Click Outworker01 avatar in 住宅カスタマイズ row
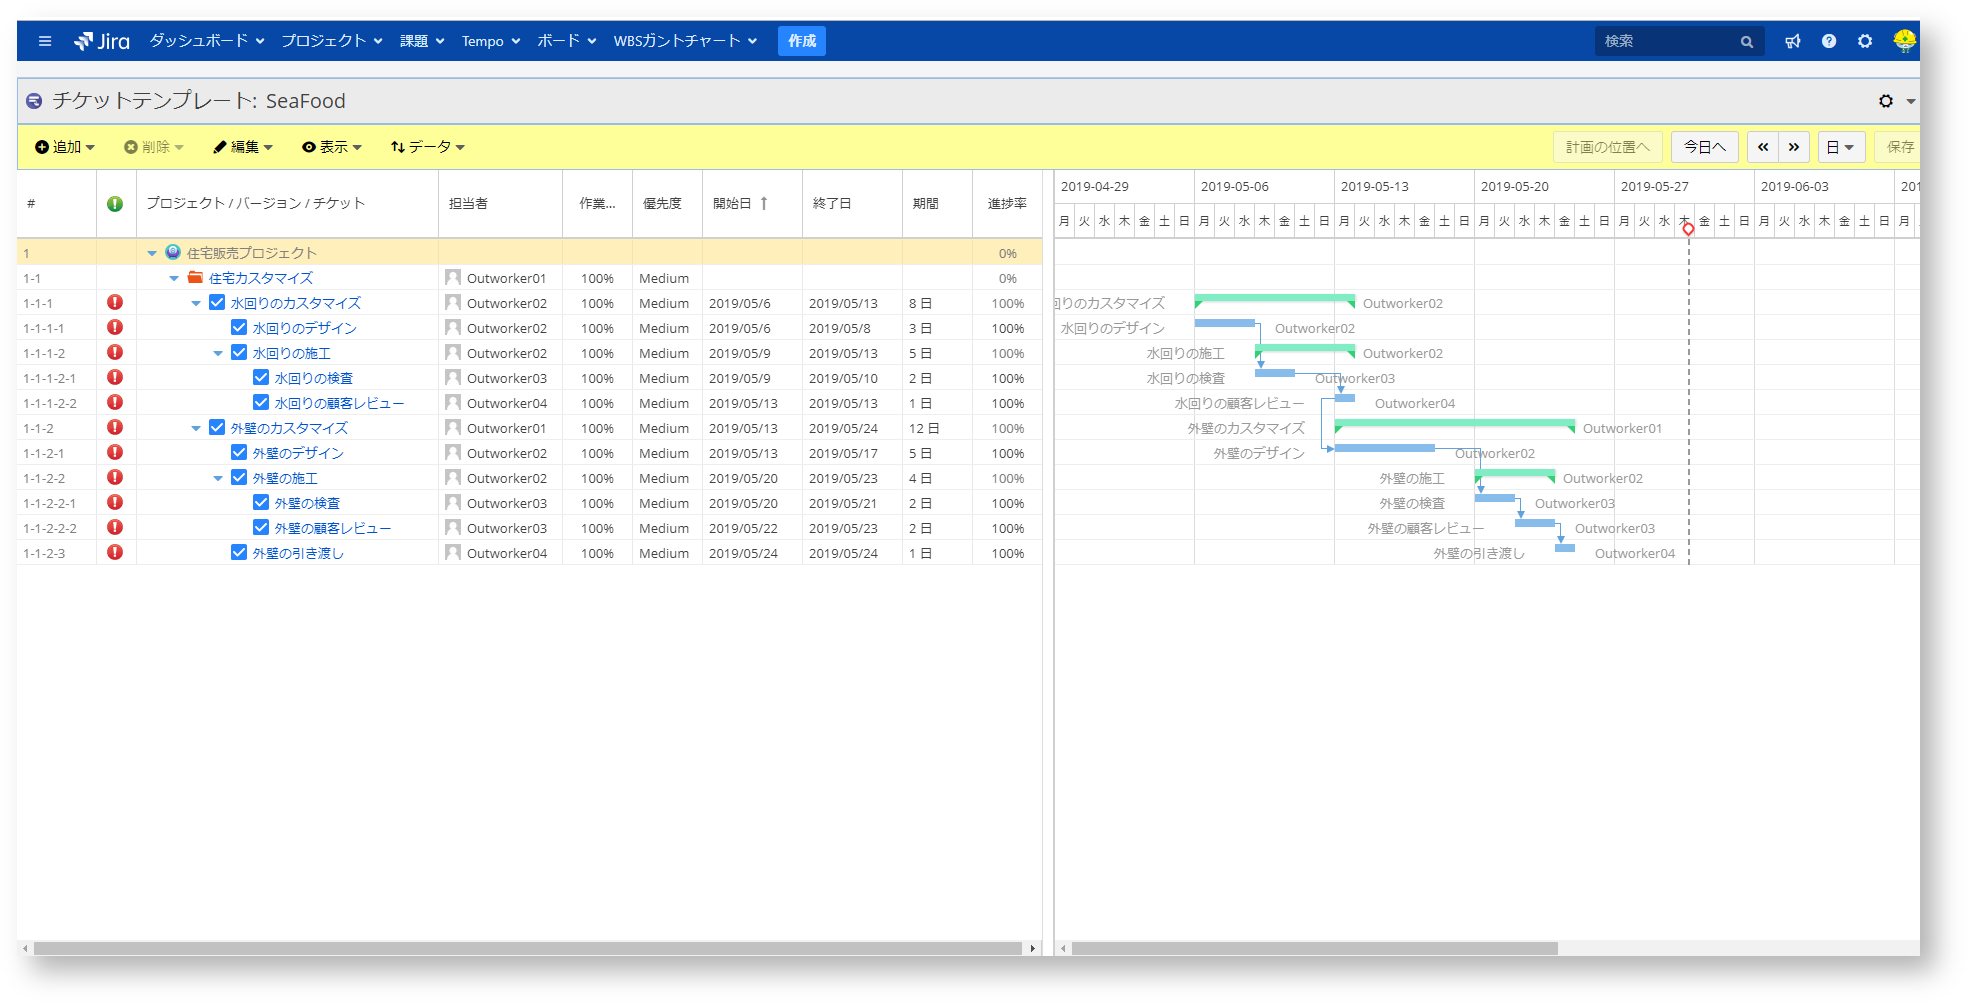This screenshot has width=1968, height=1004. pyautogui.click(x=453, y=277)
